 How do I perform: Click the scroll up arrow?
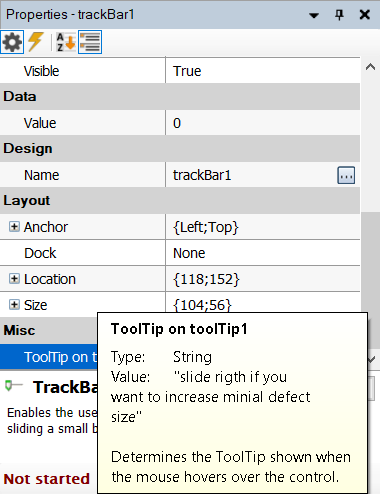[370, 67]
